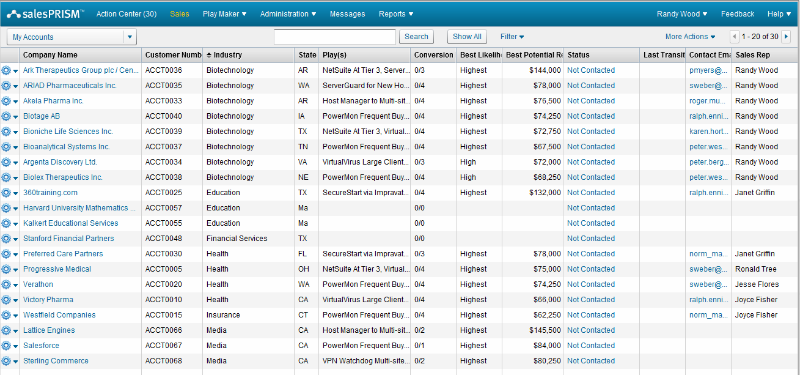This screenshot has width=800, height=375.
Task: Open the Randy Wood user menu
Action: tap(682, 14)
